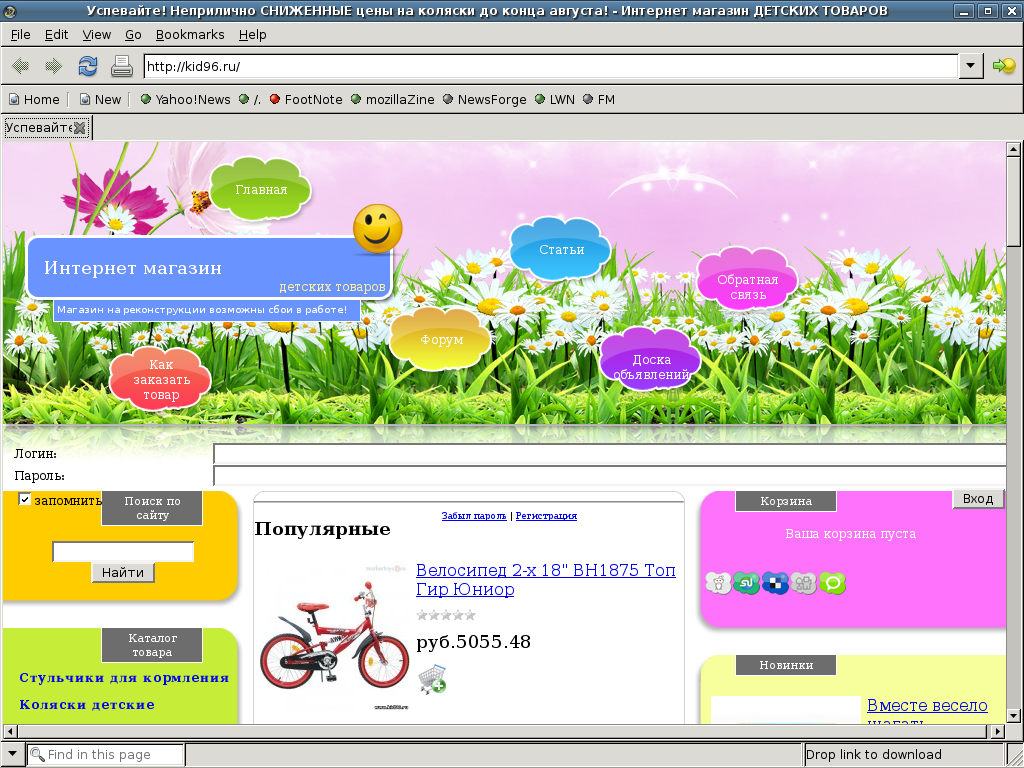1024x768 pixels.
Task: Open the View menu
Action: pyautogui.click(x=97, y=35)
